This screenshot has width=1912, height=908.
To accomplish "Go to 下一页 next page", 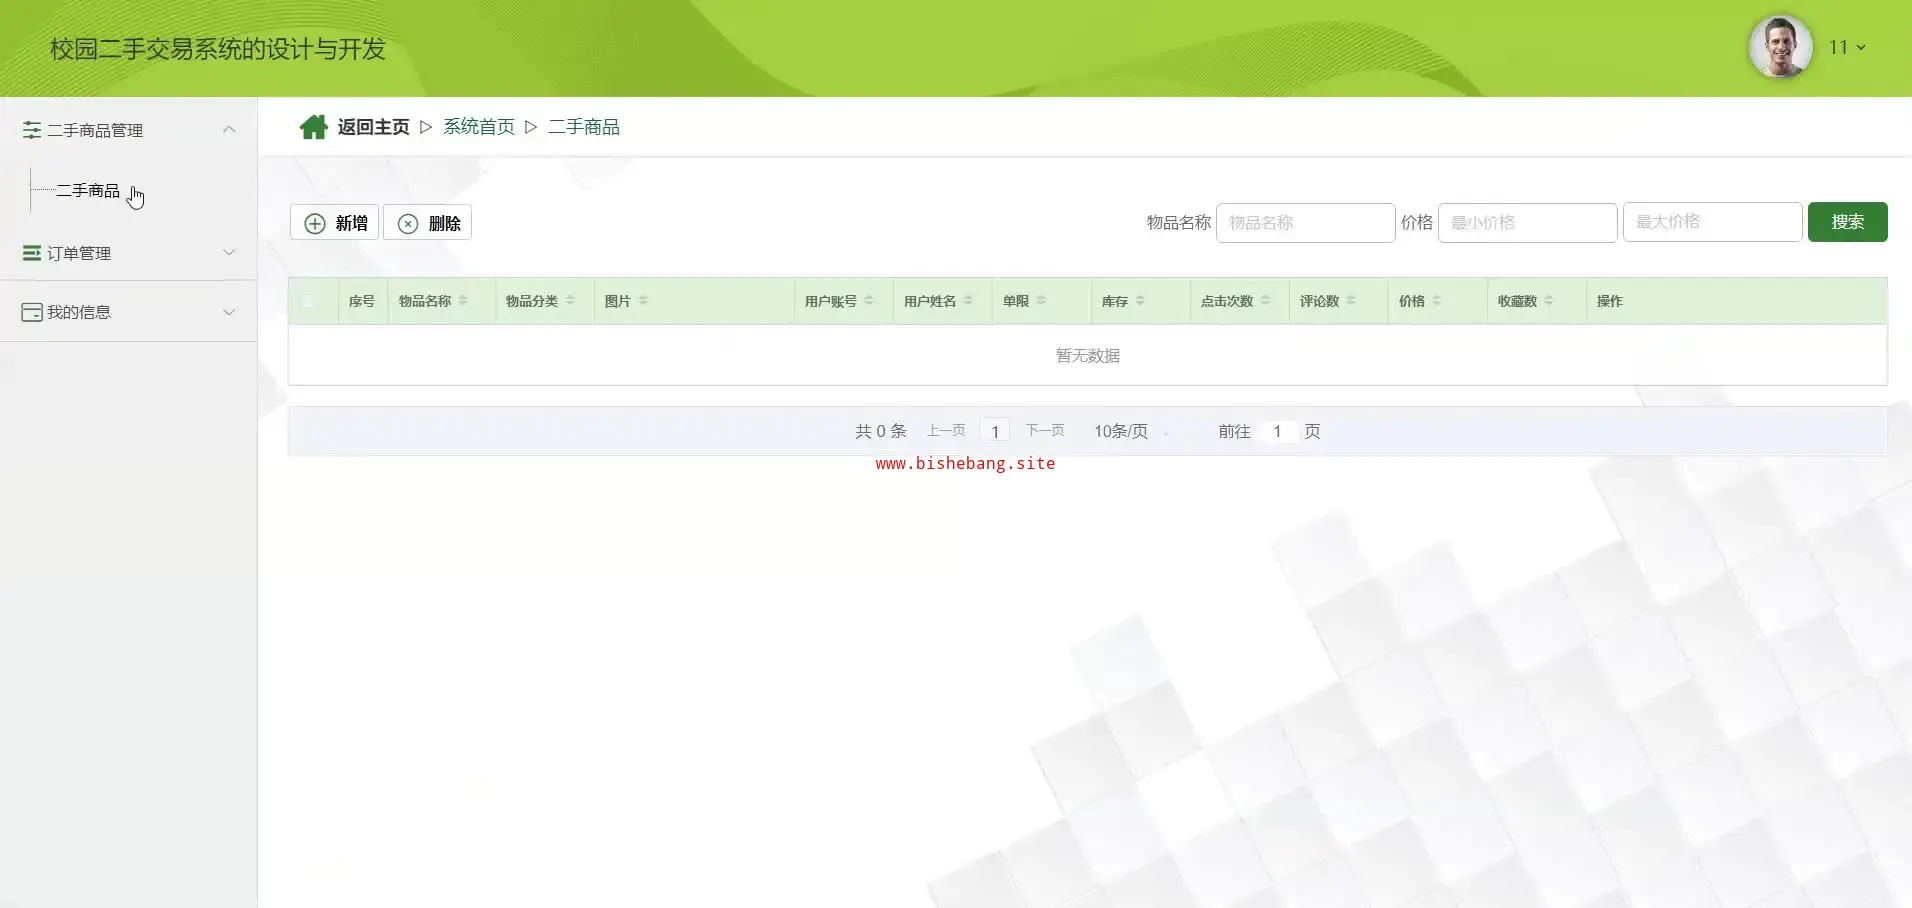I will [x=1045, y=430].
